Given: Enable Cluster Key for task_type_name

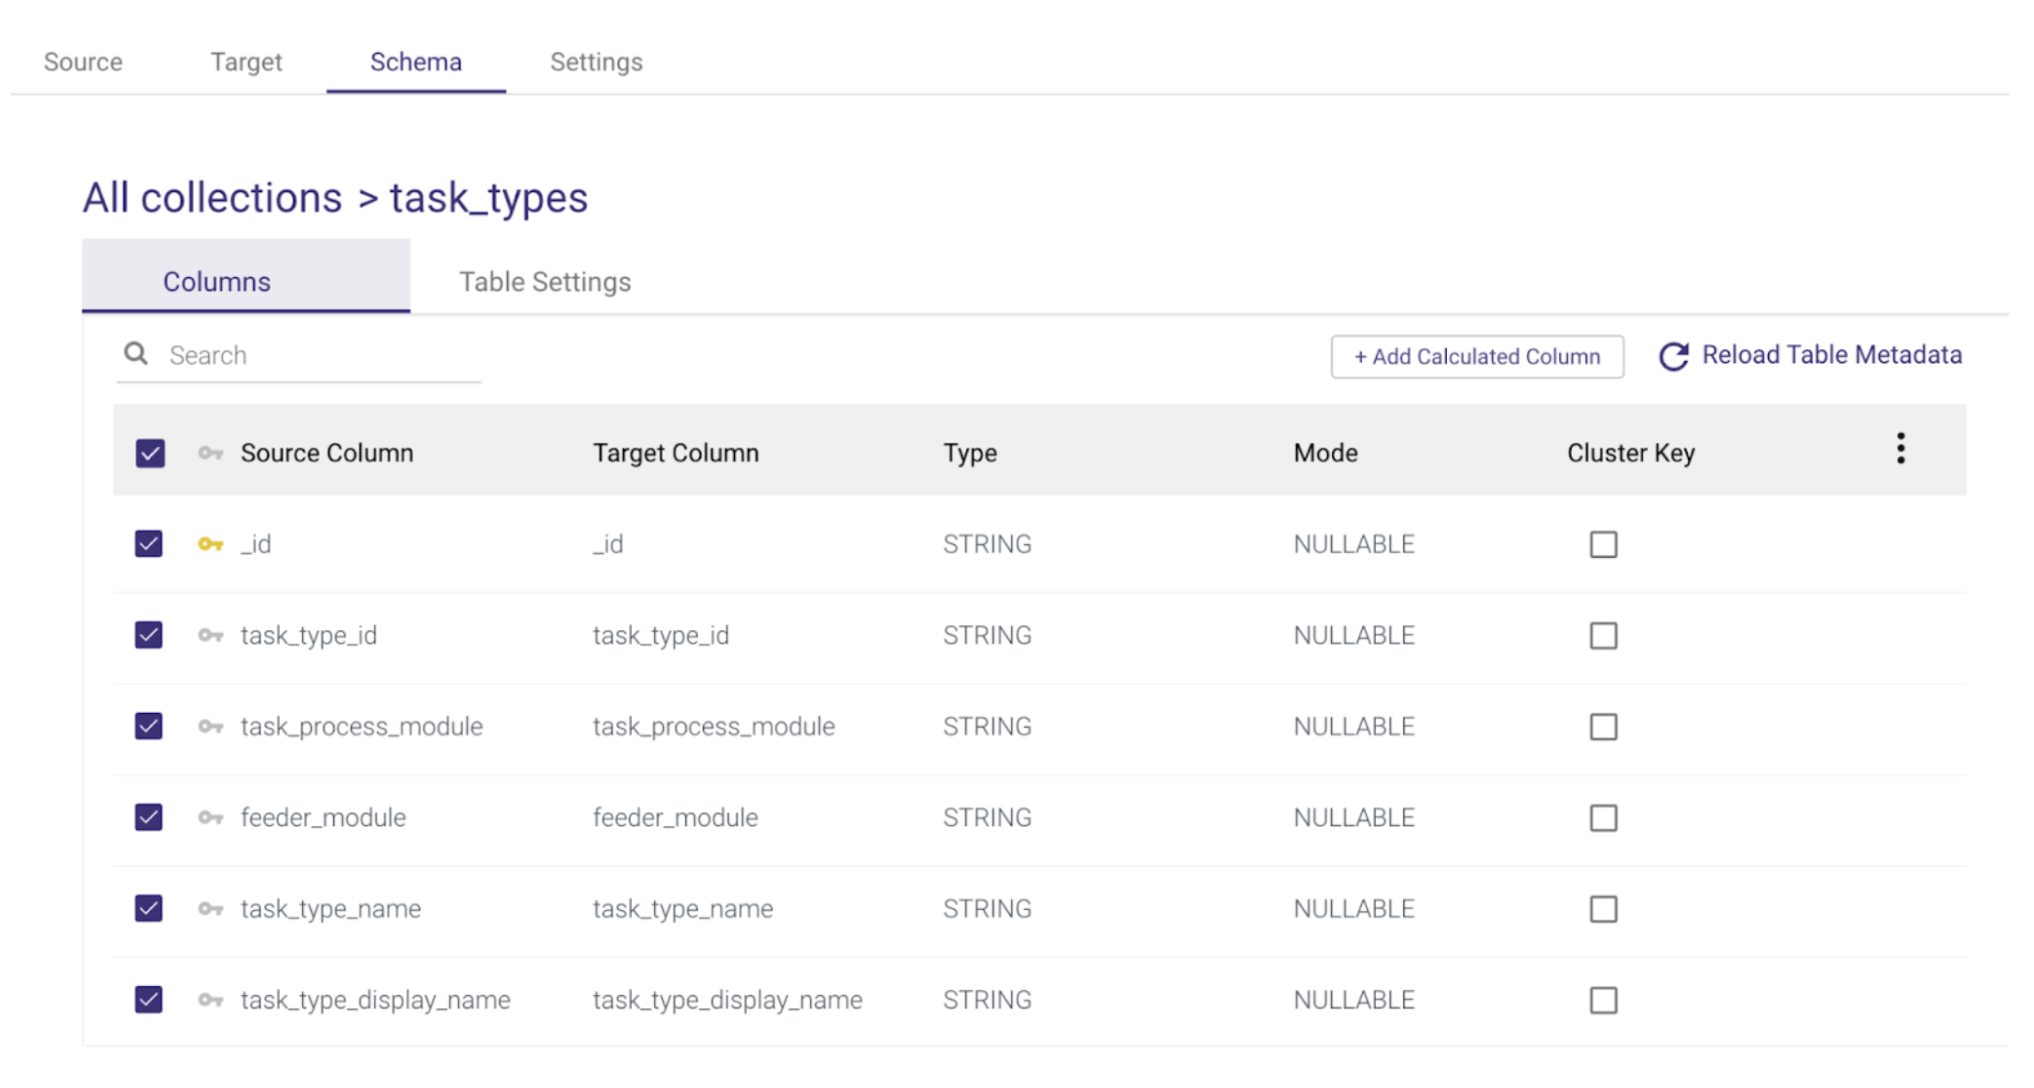Looking at the screenshot, I should 1603,909.
